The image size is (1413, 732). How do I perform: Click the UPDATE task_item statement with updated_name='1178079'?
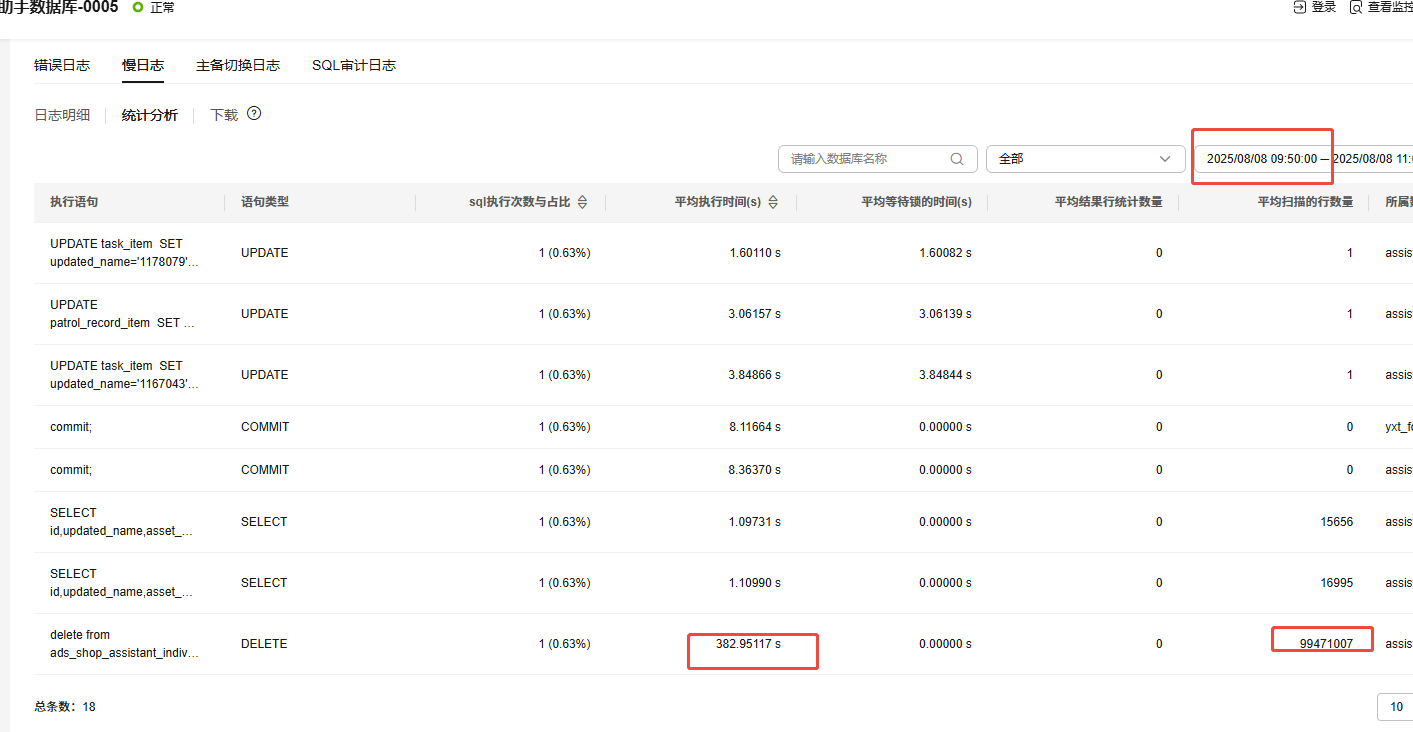click(x=125, y=253)
